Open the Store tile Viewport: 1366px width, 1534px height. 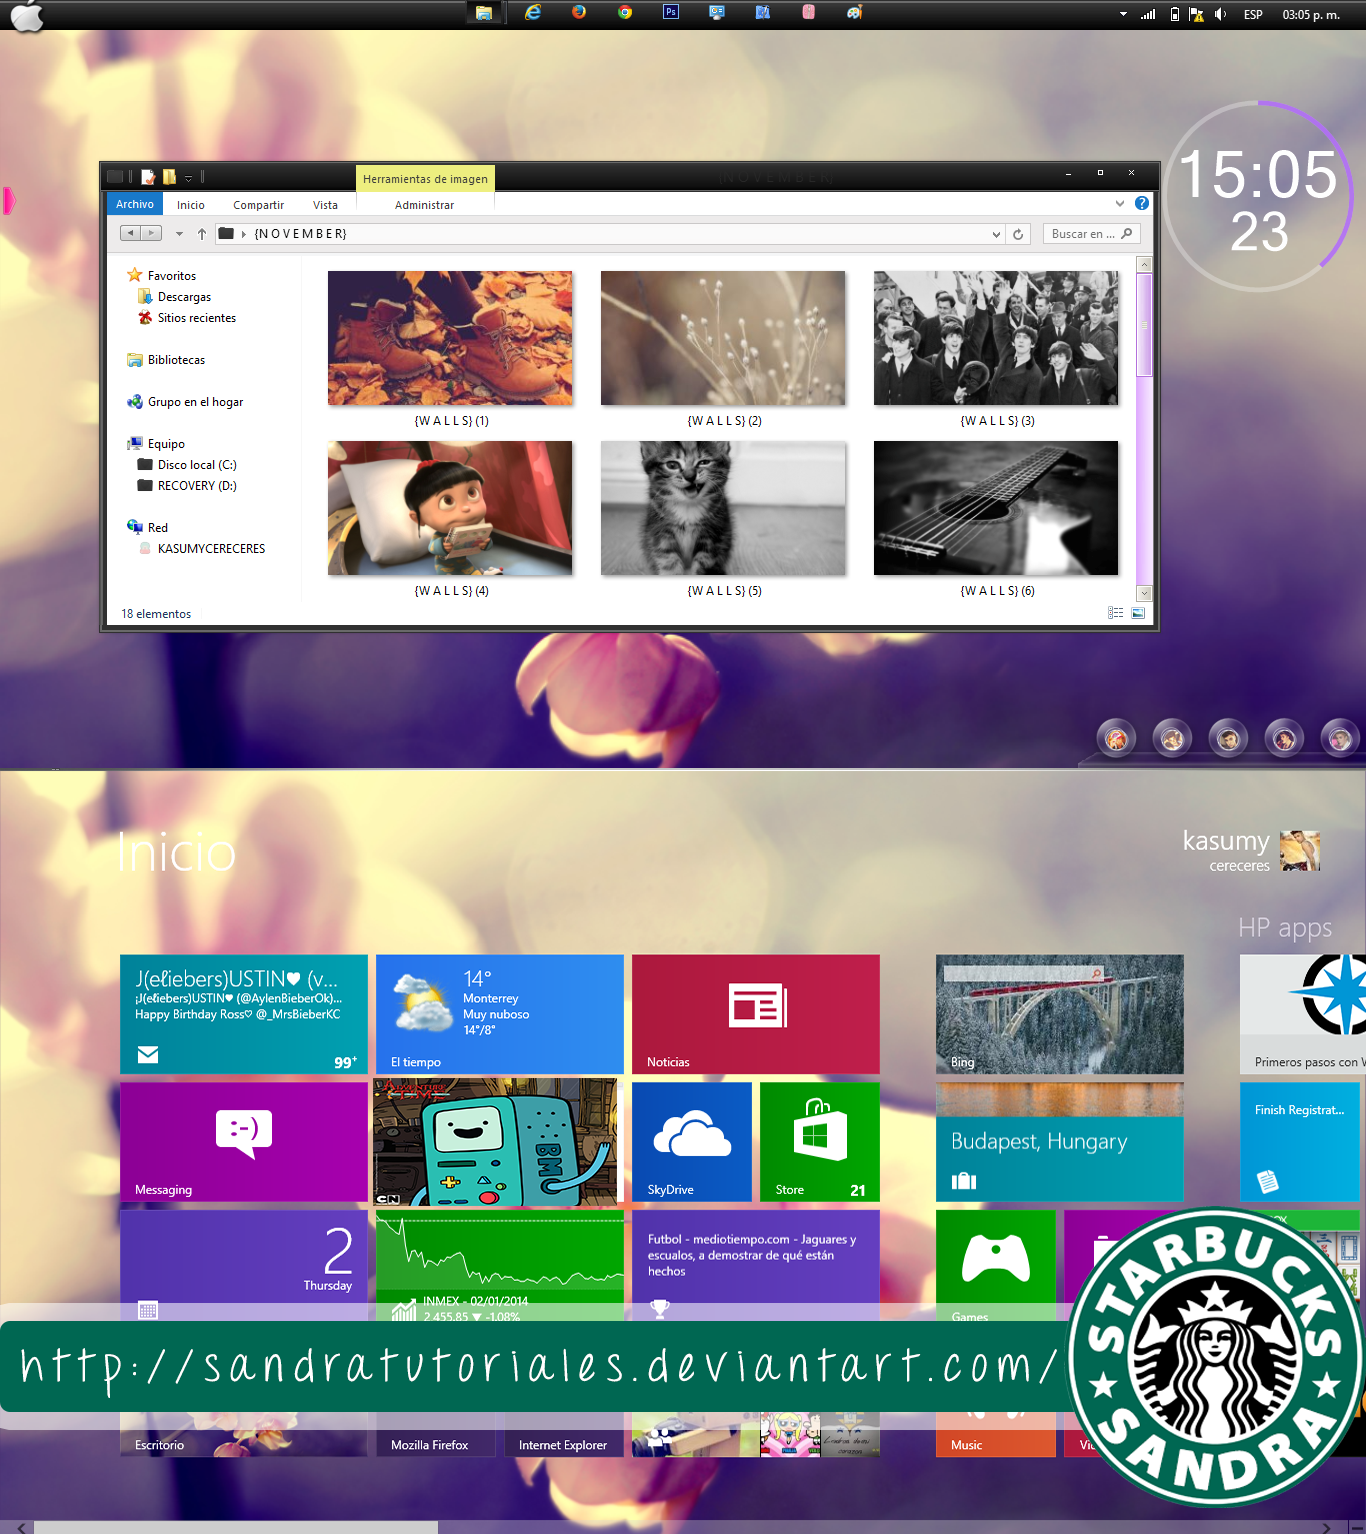(820, 1142)
